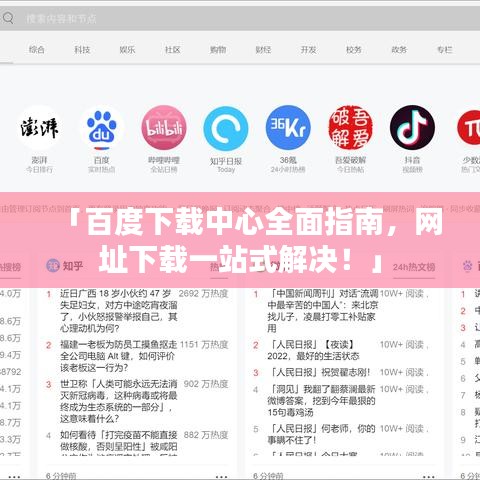
Task: Open the 抖音 TikTok icon
Action: pyautogui.click(x=412, y=128)
